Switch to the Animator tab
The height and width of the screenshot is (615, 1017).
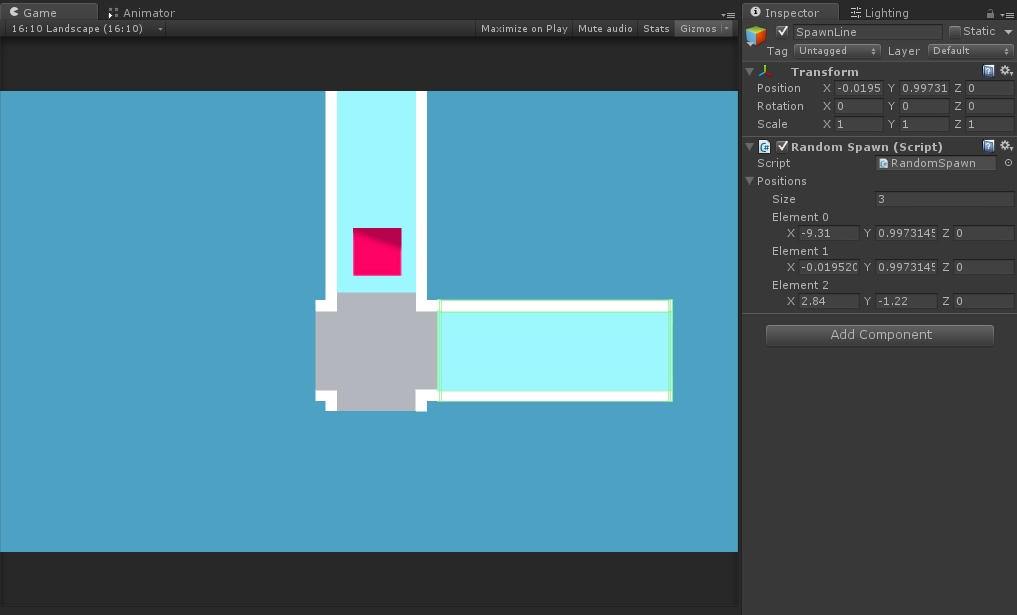140,13
